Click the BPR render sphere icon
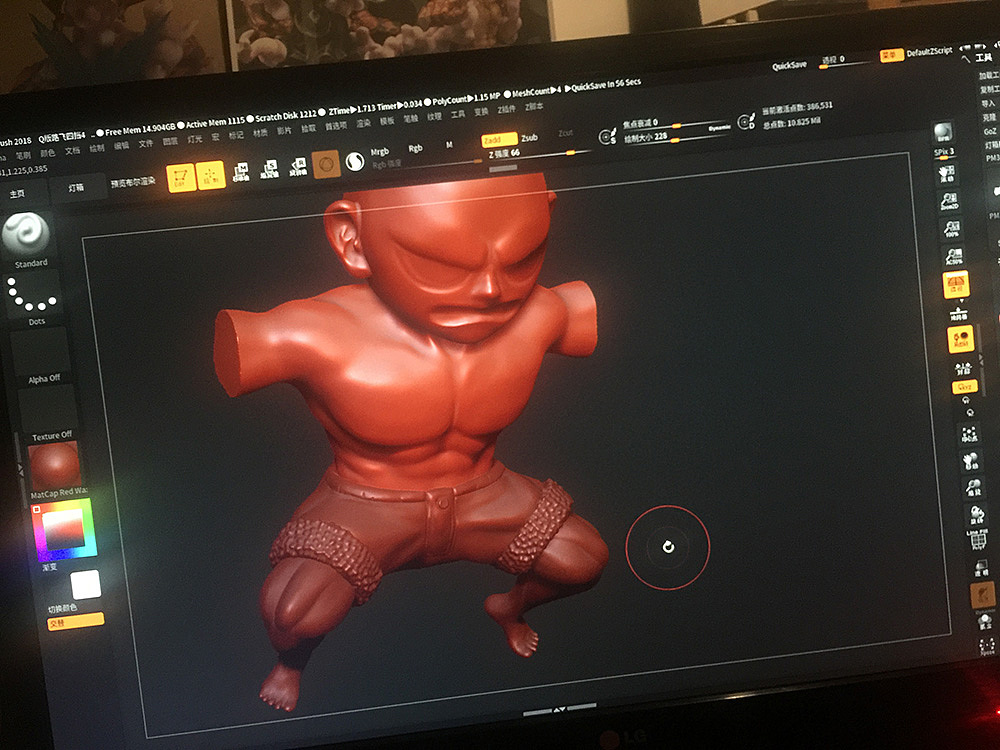The height and width of the screenshot is (750, 1000). click(x=943, y=133)
